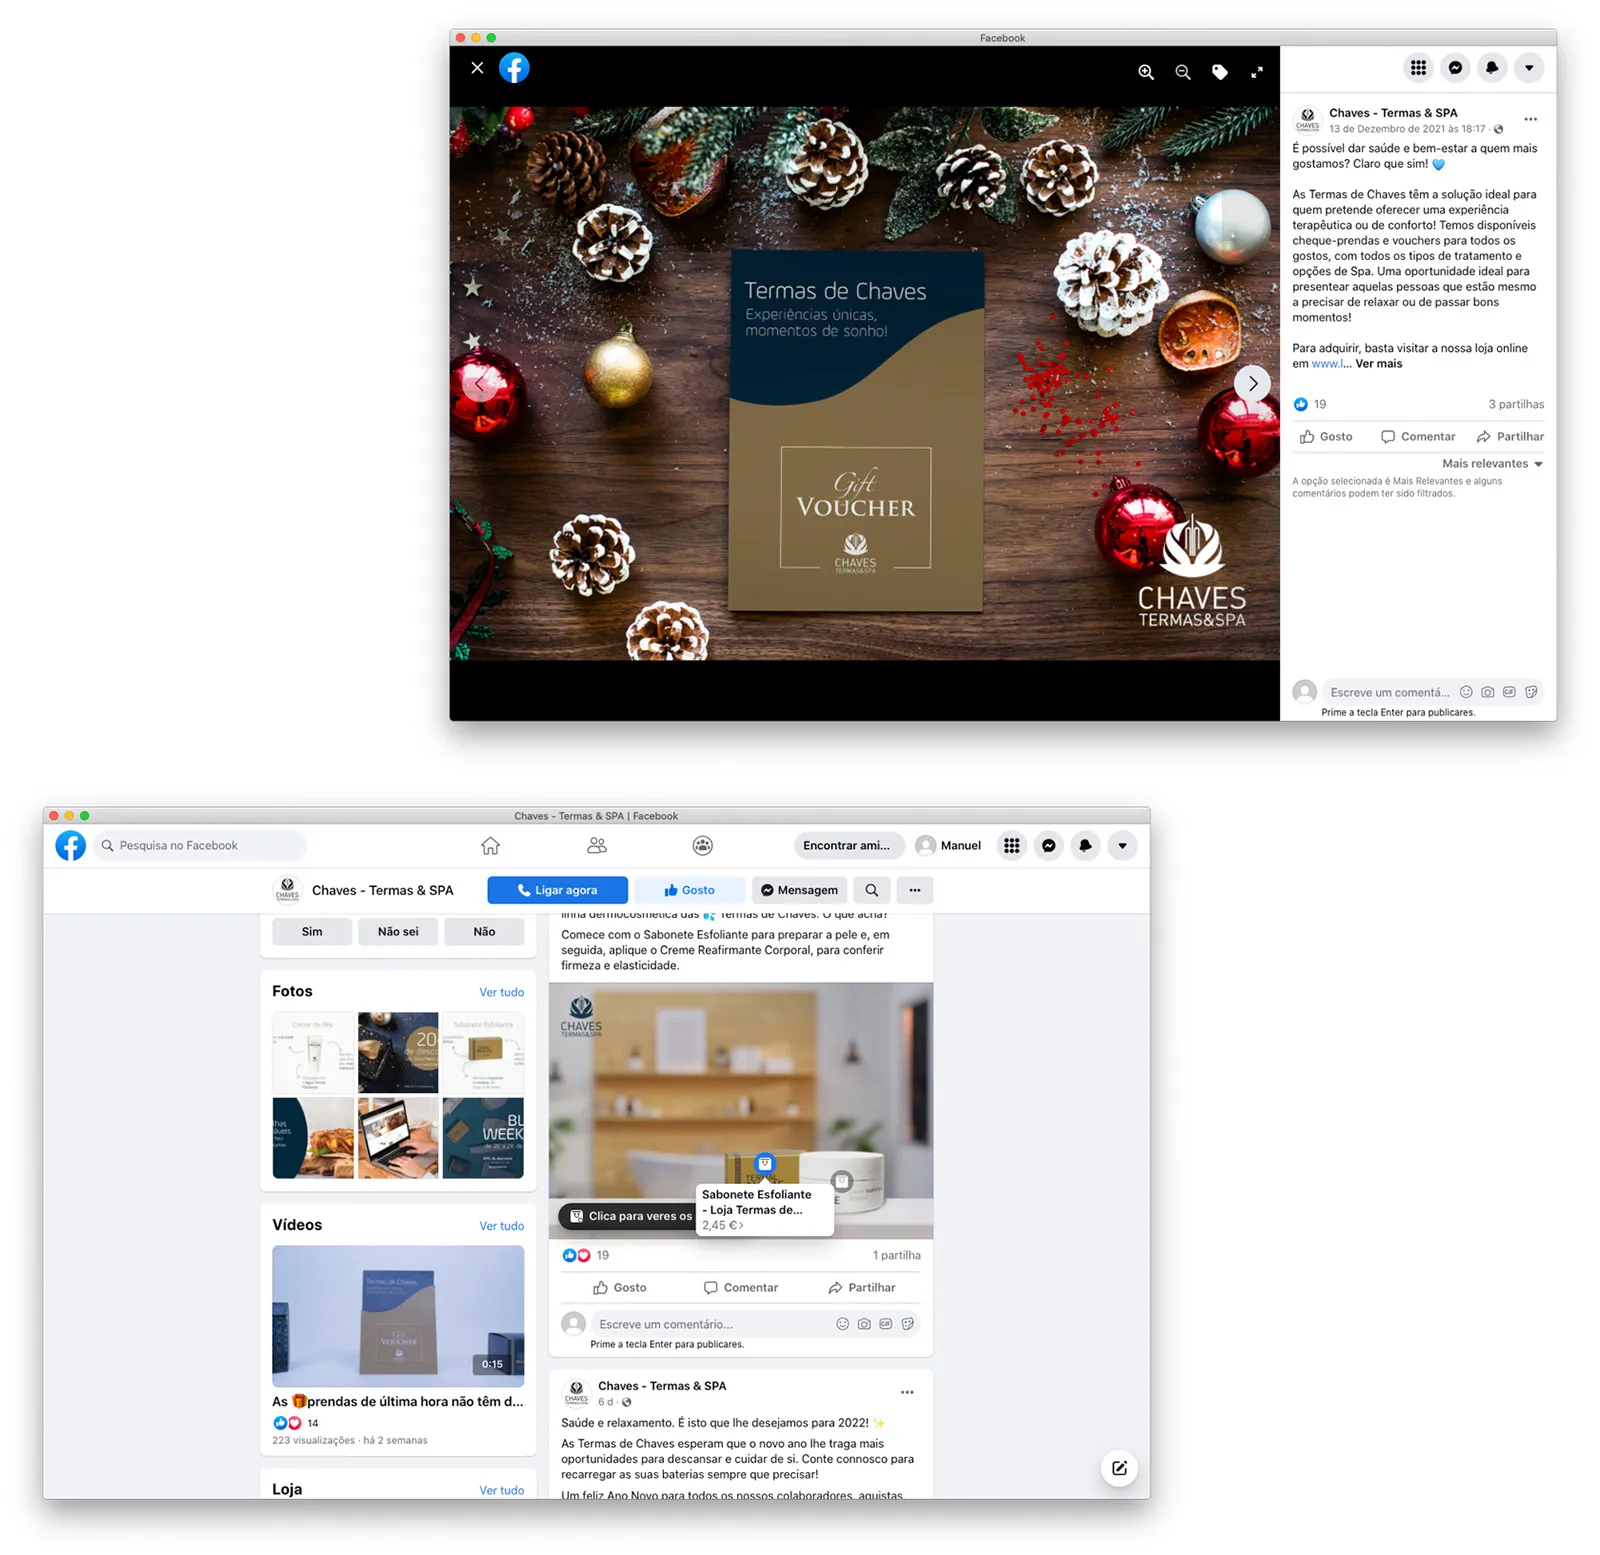Open the three-dot options for the voucher post

pyautogui.click(x=1530, y=119)
